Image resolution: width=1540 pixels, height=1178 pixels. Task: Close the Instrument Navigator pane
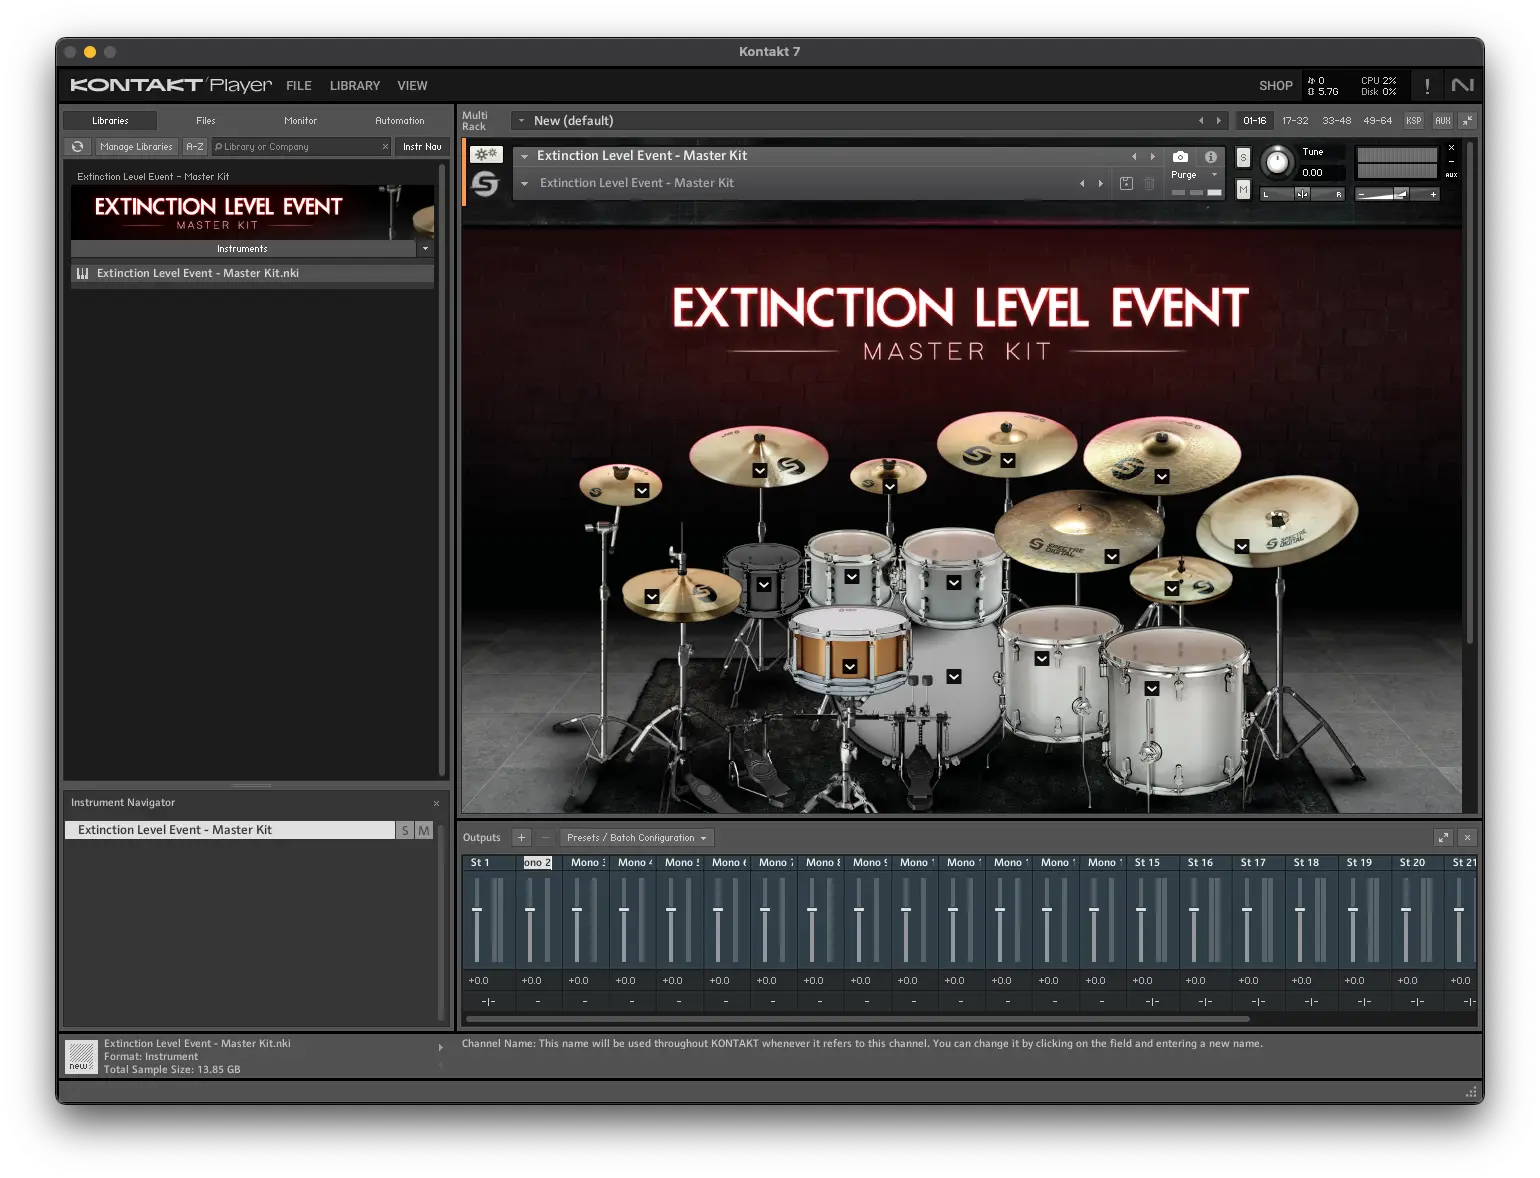click(436, 803)
